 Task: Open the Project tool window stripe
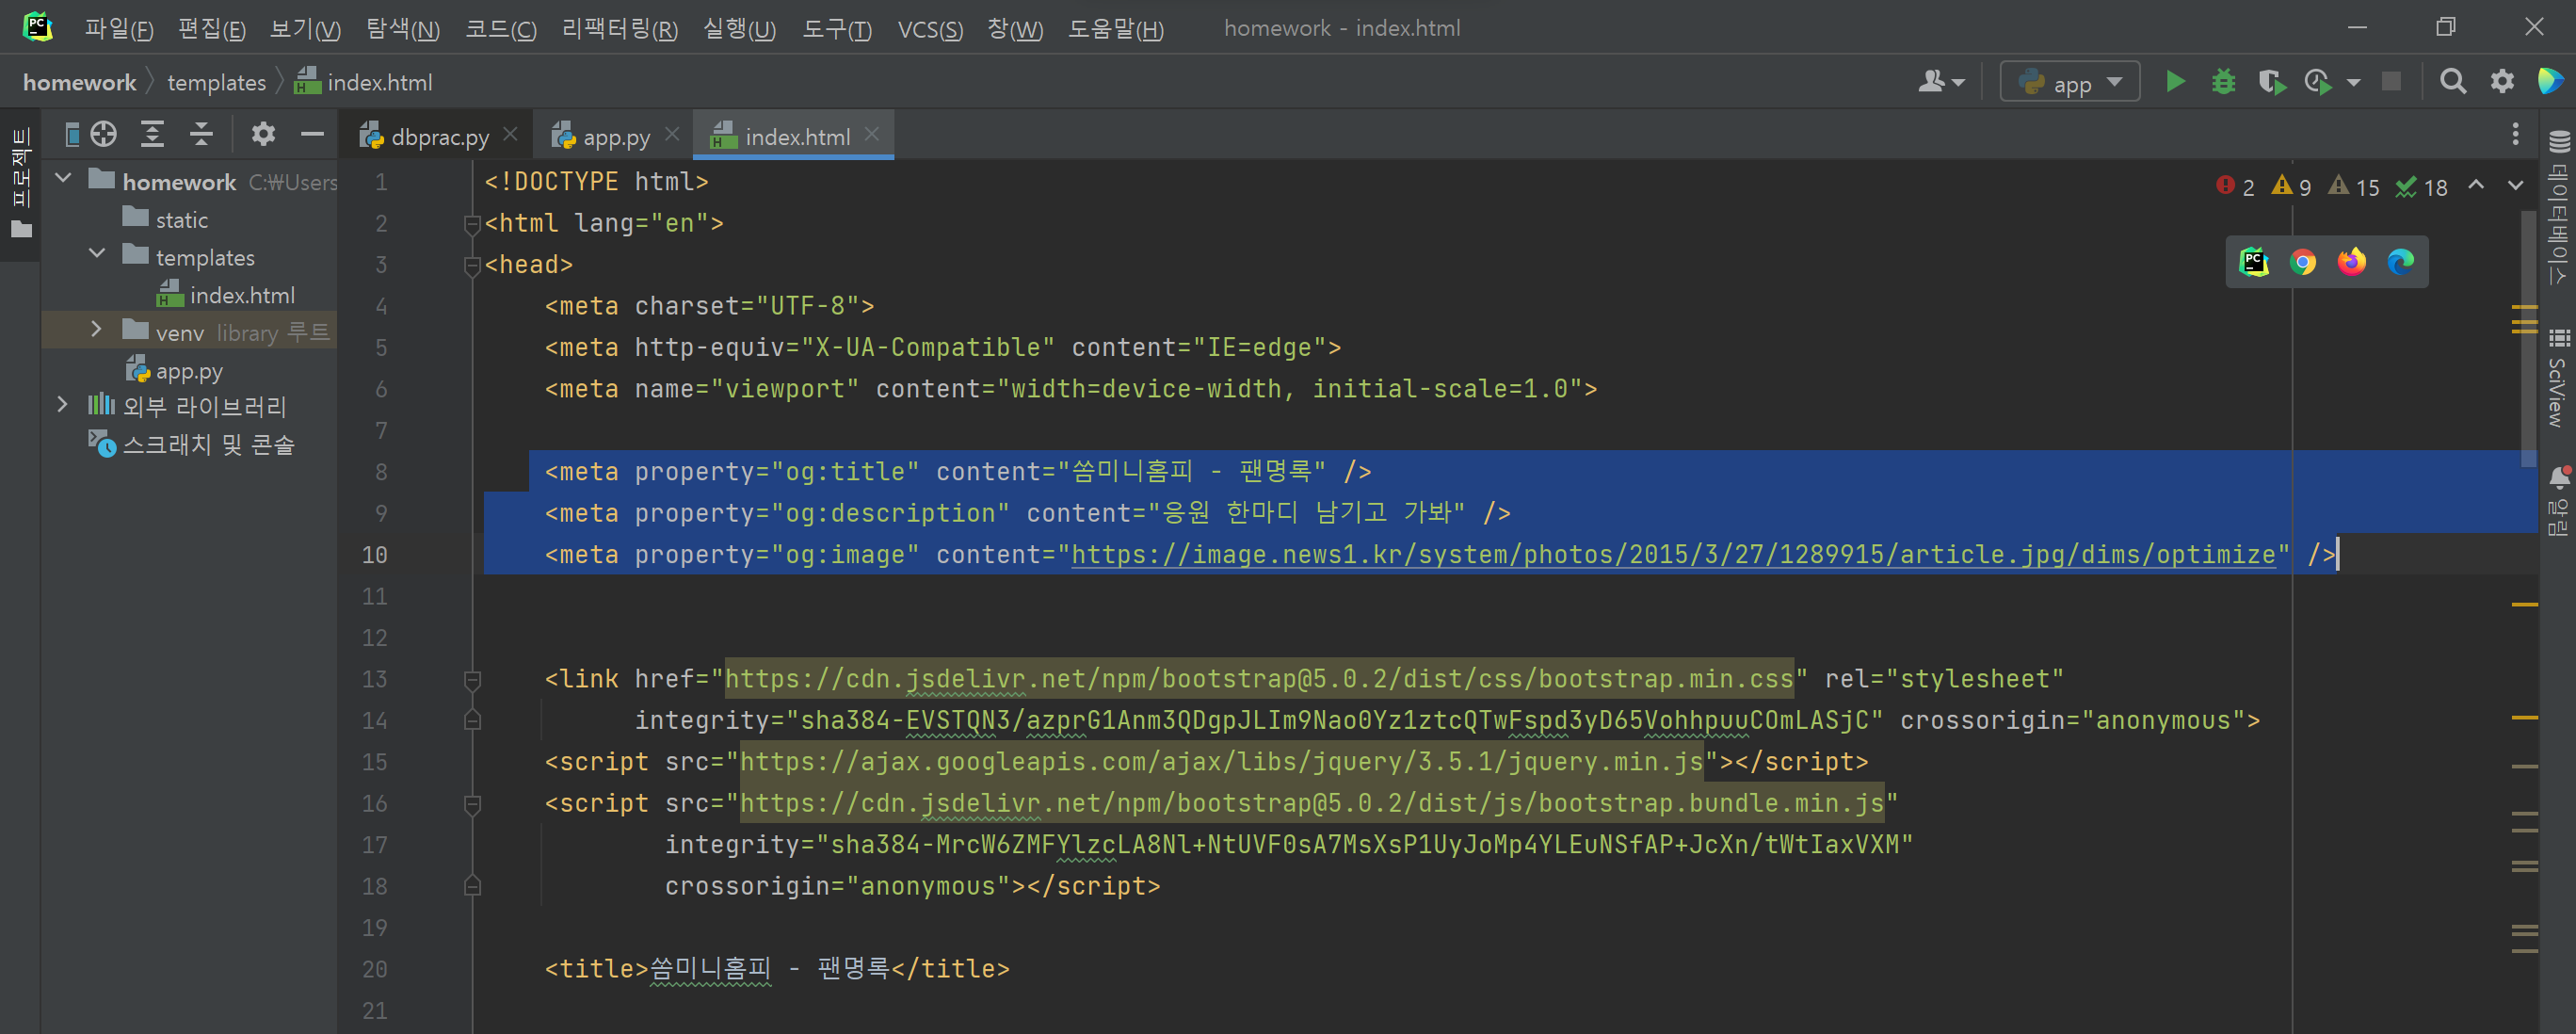pos(20,184)
